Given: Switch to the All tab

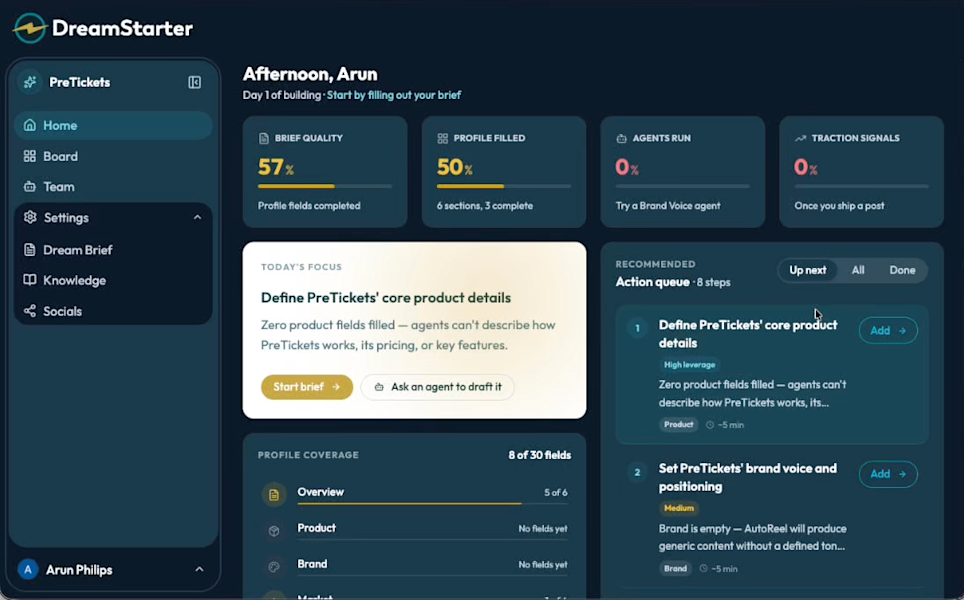Looking at the screenshot, I should click(858, 270).
